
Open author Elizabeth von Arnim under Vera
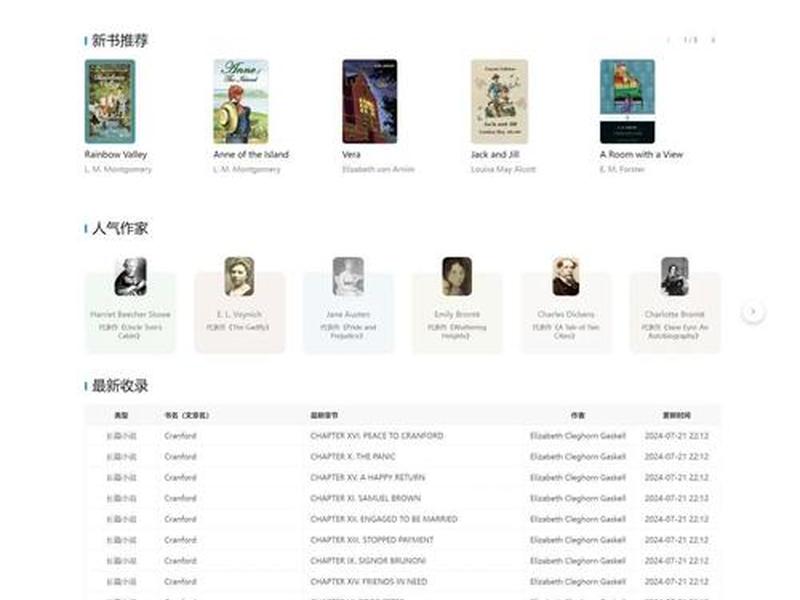point(378,169)
